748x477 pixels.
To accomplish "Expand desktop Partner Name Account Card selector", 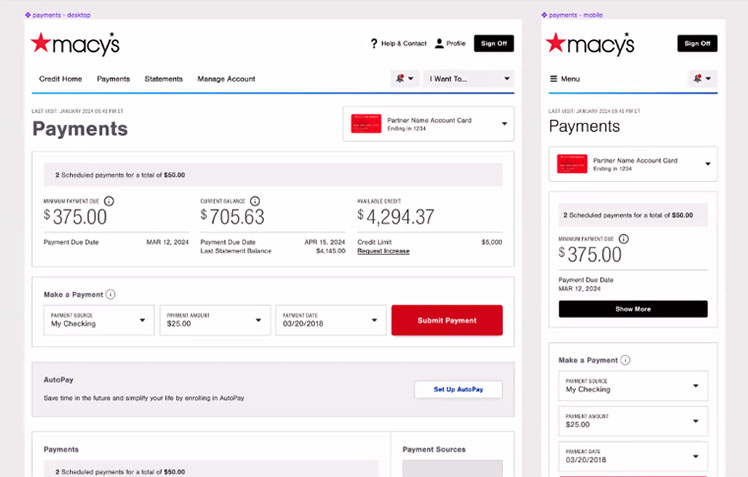I will point(428,124).
